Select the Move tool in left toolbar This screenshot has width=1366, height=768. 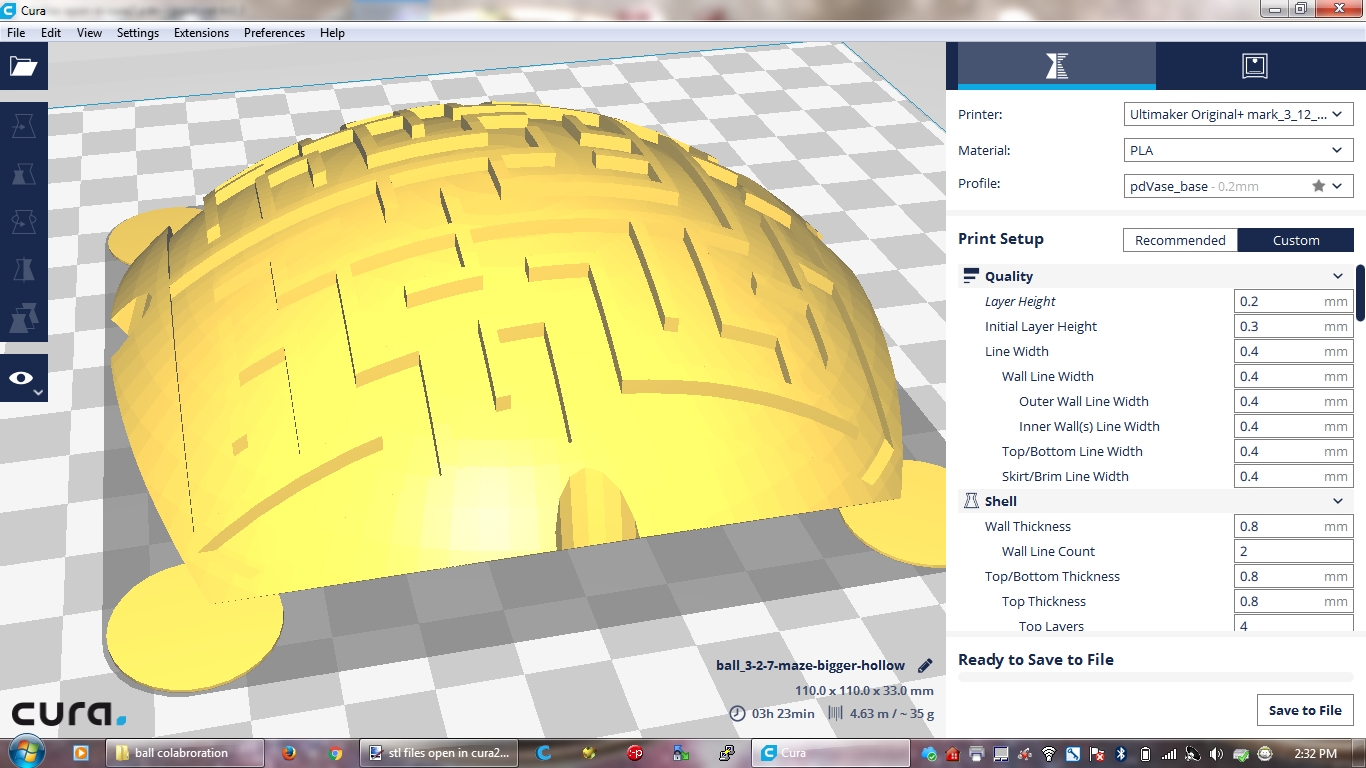click(x=23, y=126)
